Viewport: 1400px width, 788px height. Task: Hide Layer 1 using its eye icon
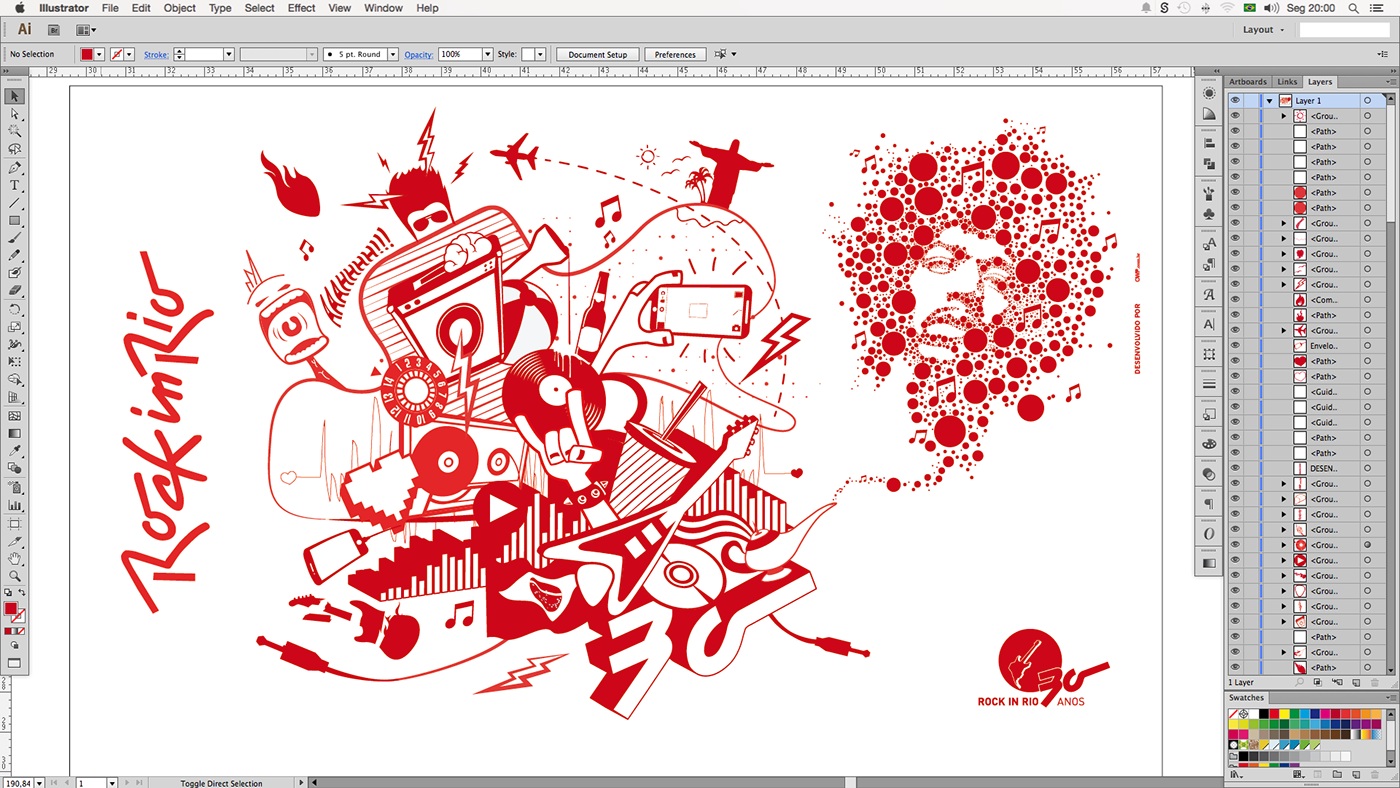tap(1235, 101)
